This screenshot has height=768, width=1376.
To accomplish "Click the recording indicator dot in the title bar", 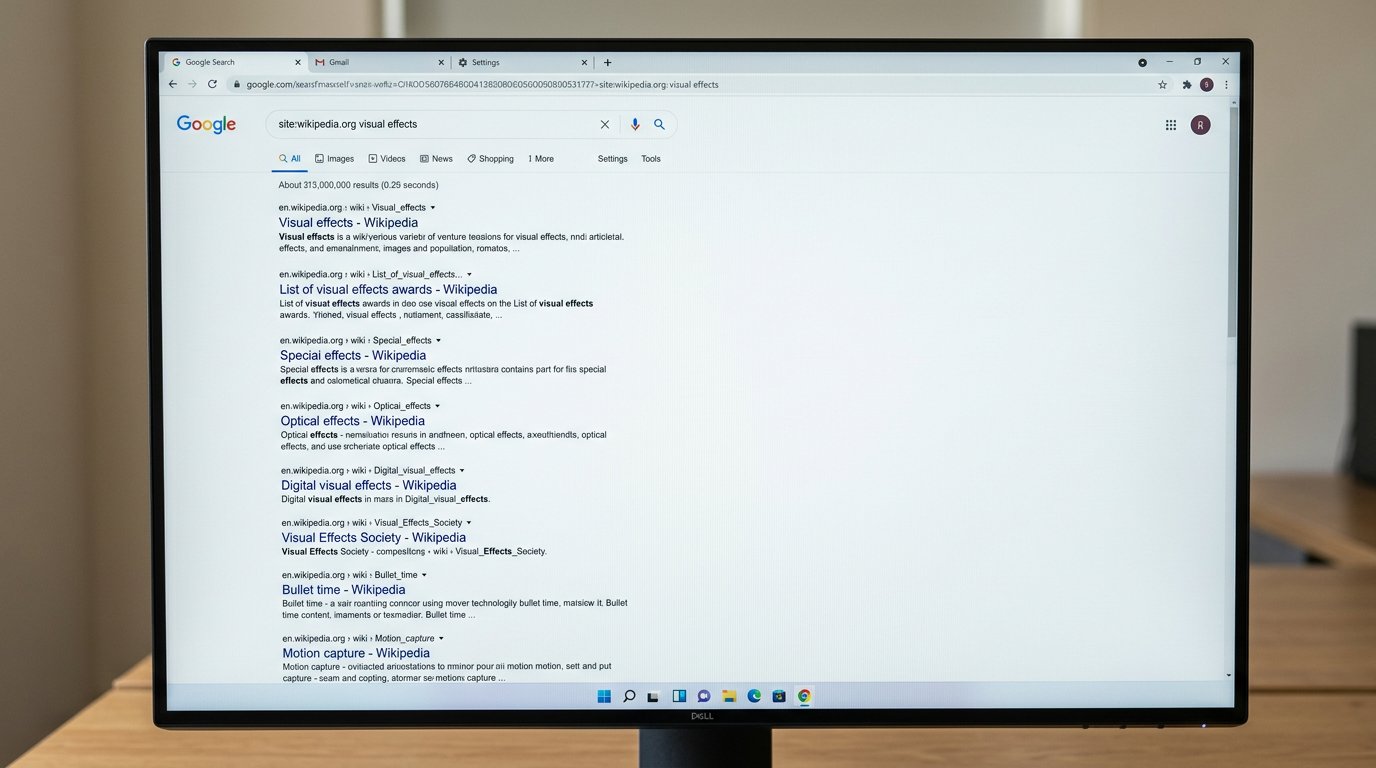I will [x=1142, y=62].
